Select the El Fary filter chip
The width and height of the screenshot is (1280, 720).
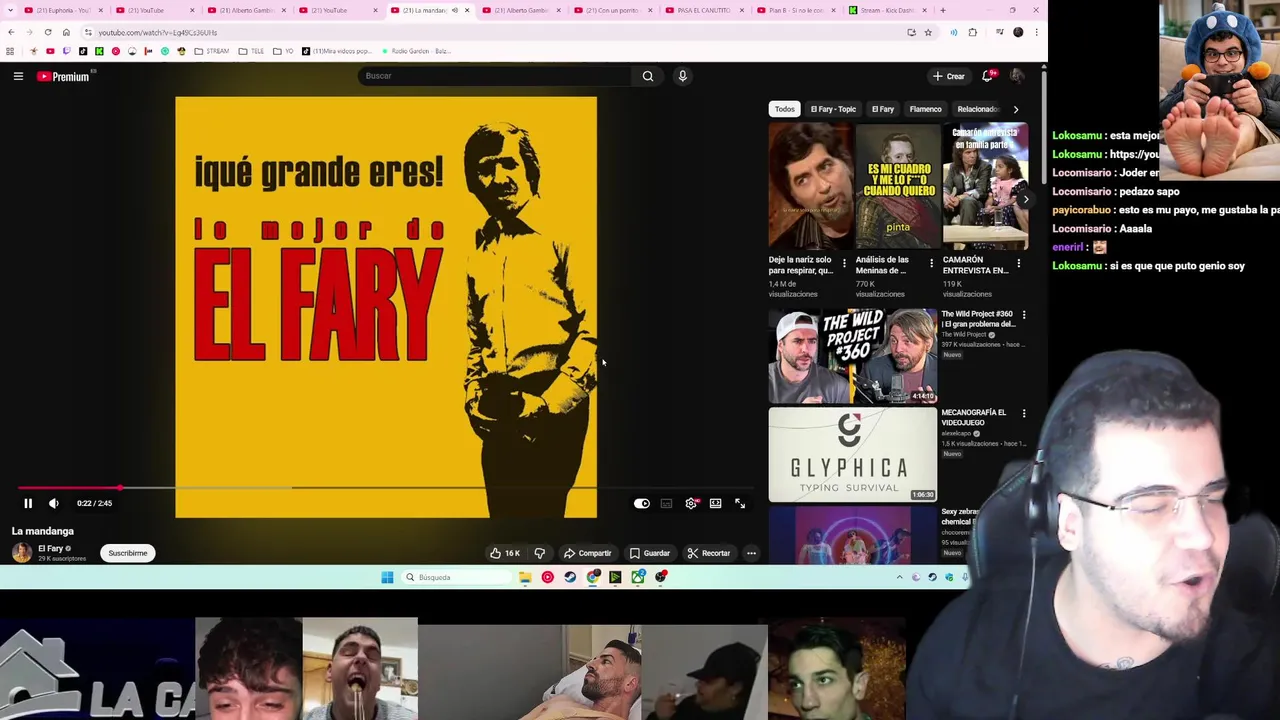click(883, 109)
